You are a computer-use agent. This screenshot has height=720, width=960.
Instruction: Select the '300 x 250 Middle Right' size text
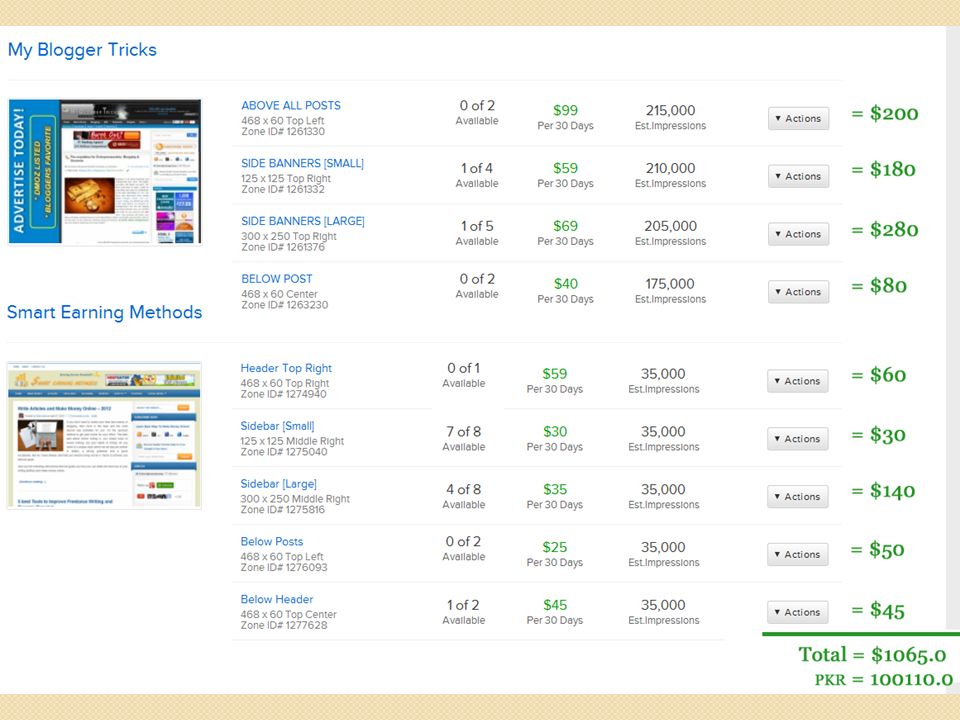295,499
